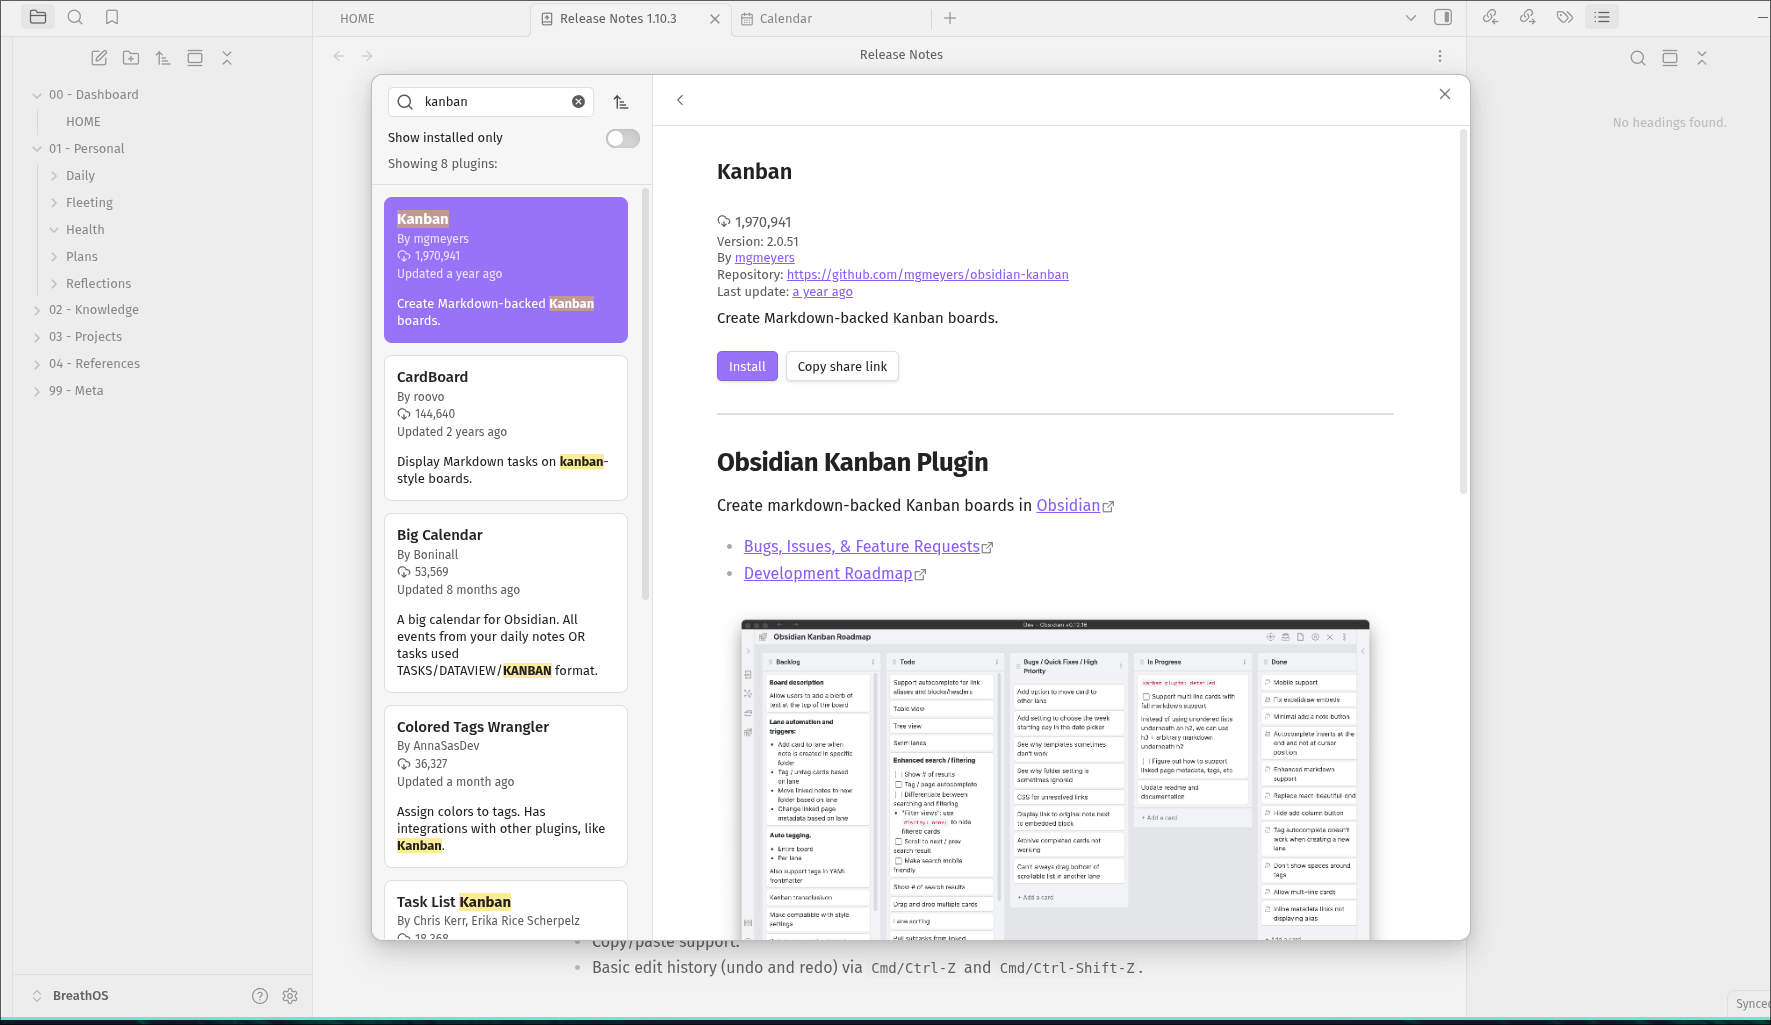Viewport: 1771px width, 1025px height.
Task: Collapse all headings in outline pane
Action: click(1702, 58)
